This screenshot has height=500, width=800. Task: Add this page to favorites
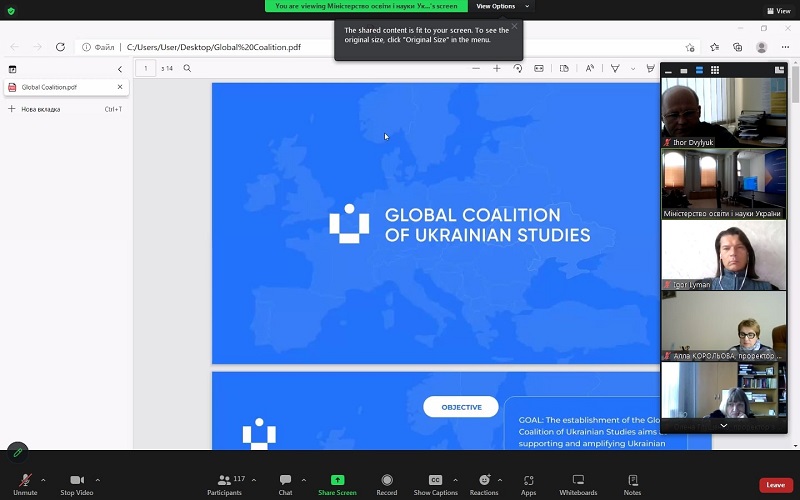coord(690,47)
